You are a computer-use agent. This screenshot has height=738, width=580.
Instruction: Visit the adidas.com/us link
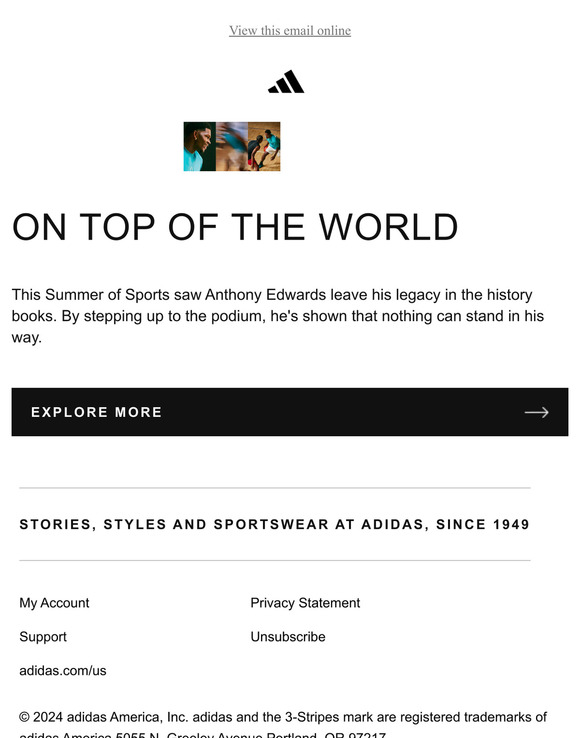[x=63, y=671]
